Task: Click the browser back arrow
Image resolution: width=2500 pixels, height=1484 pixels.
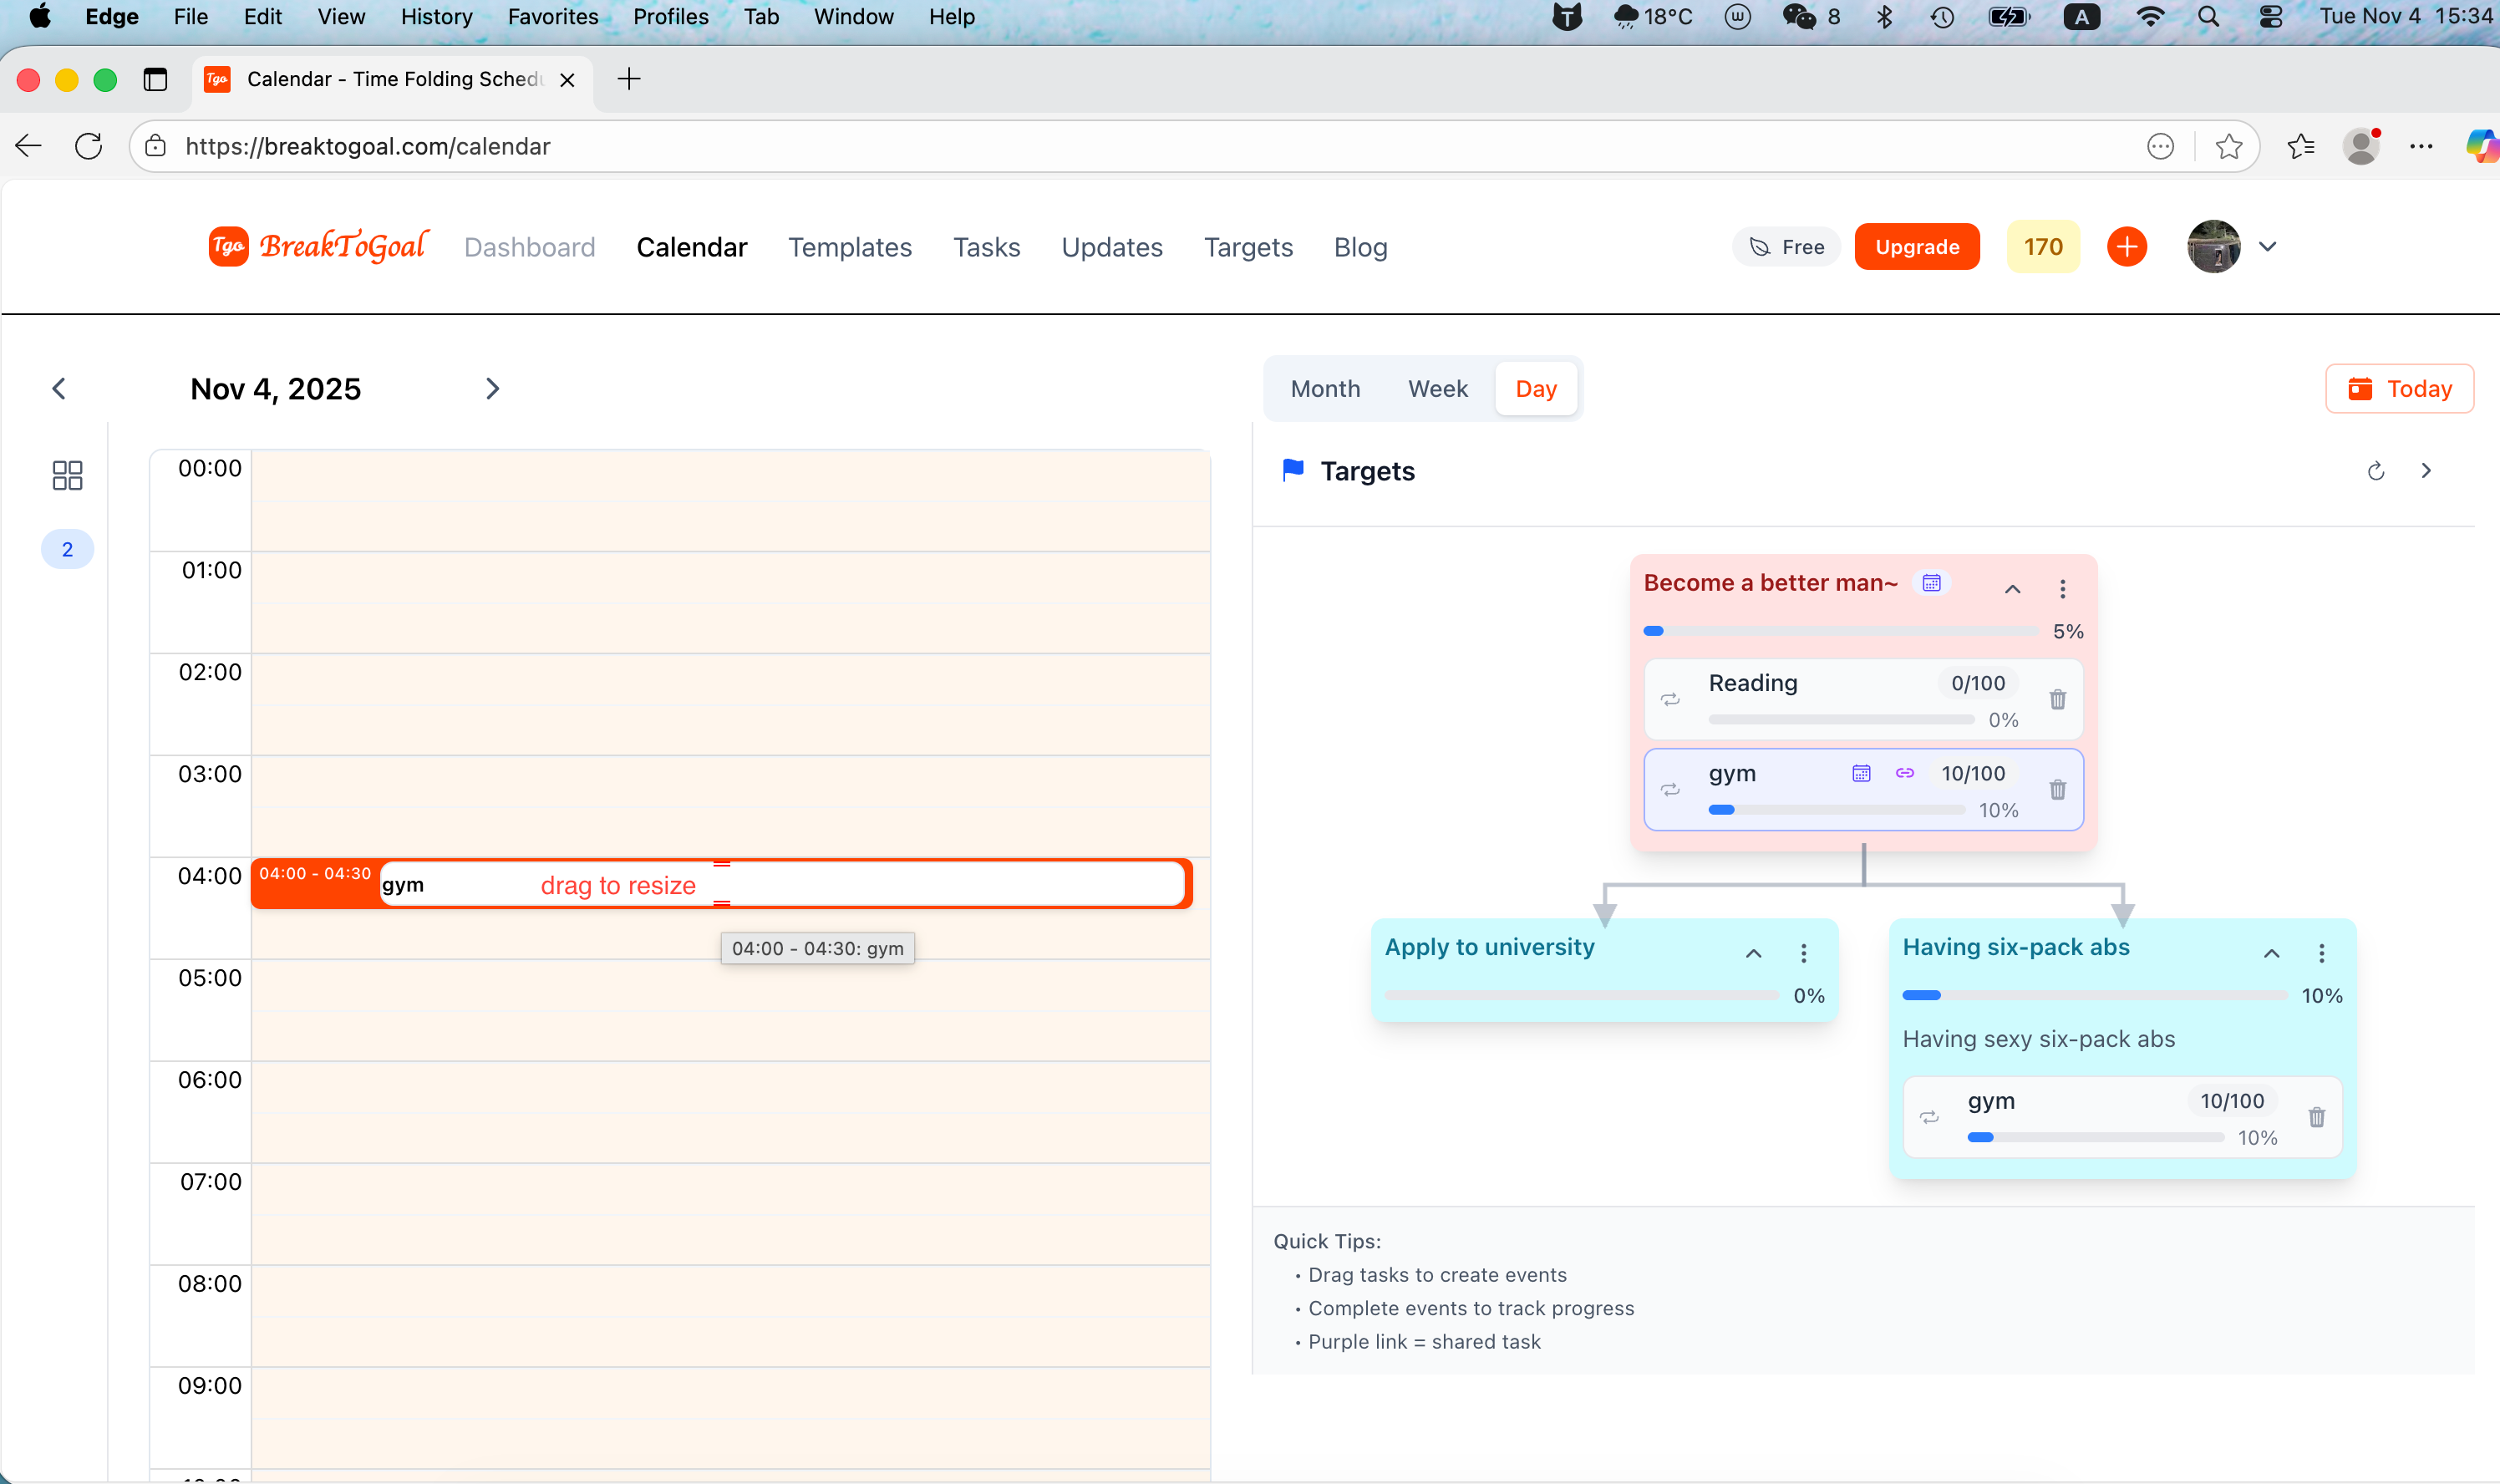Action: coord(28,146)
